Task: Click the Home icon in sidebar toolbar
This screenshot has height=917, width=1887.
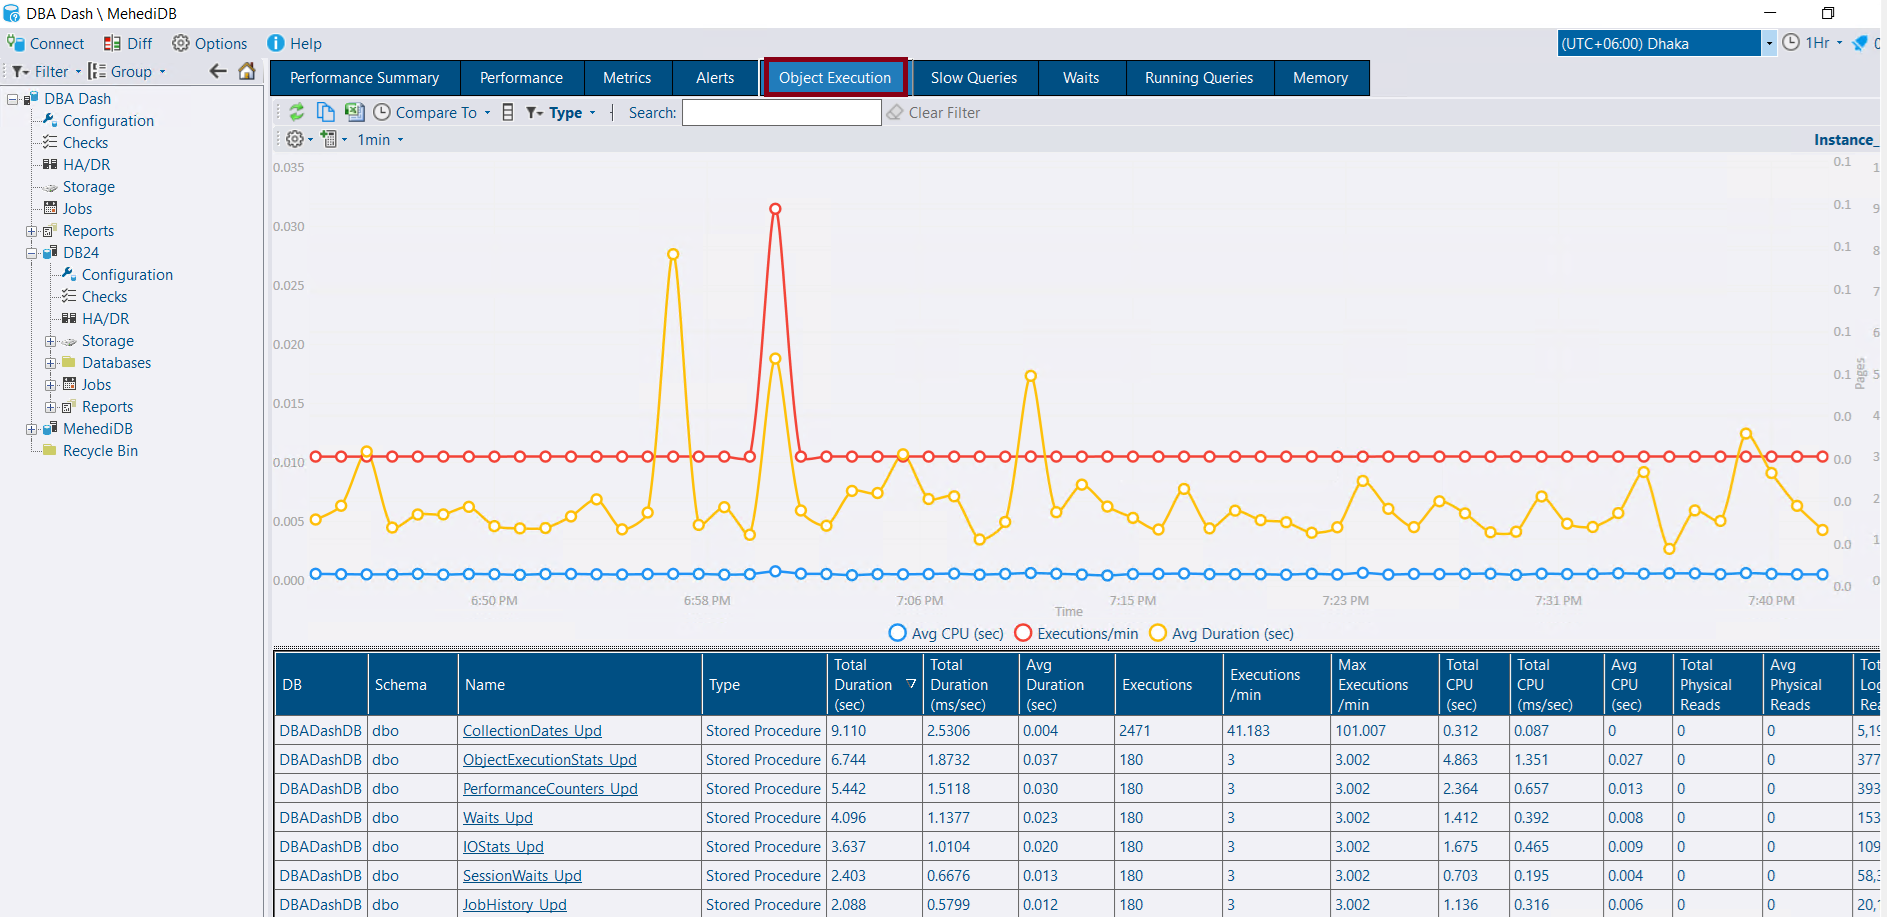Action: 247,71
